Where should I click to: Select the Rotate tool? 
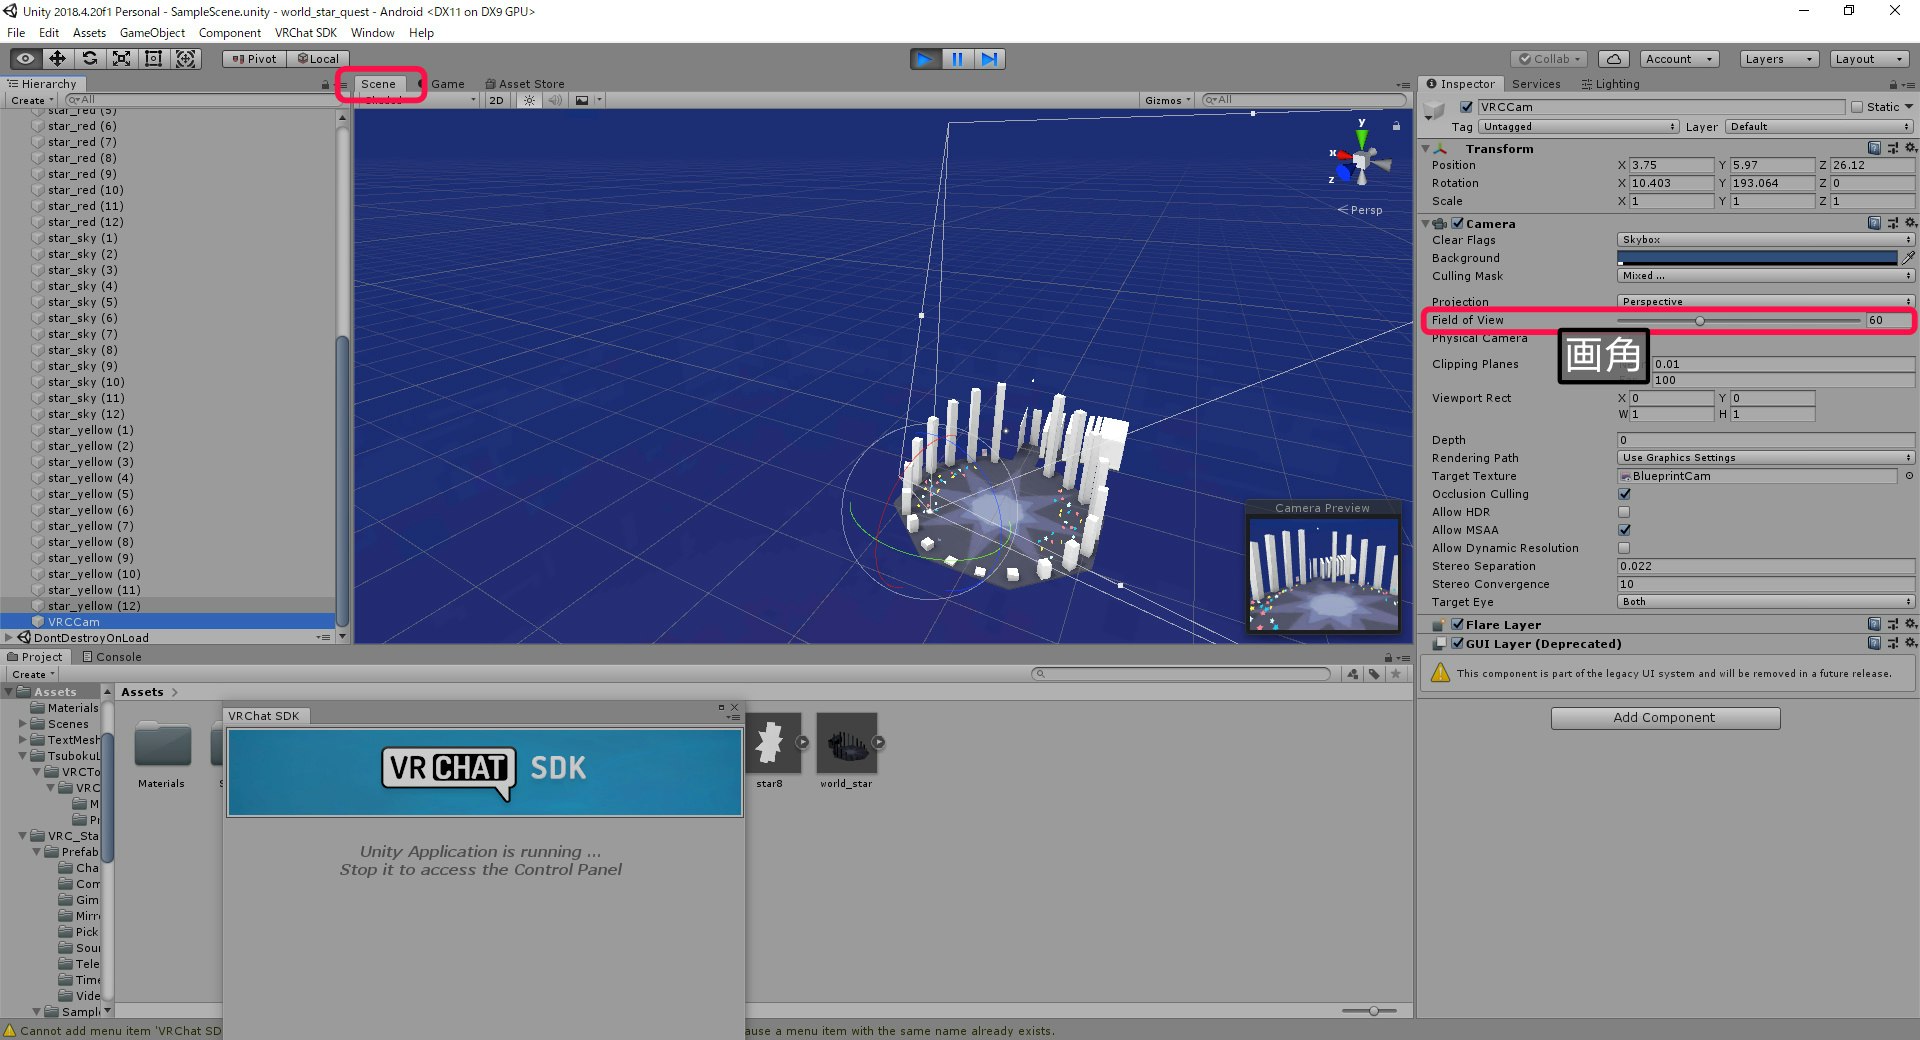[x=90, y=59]
